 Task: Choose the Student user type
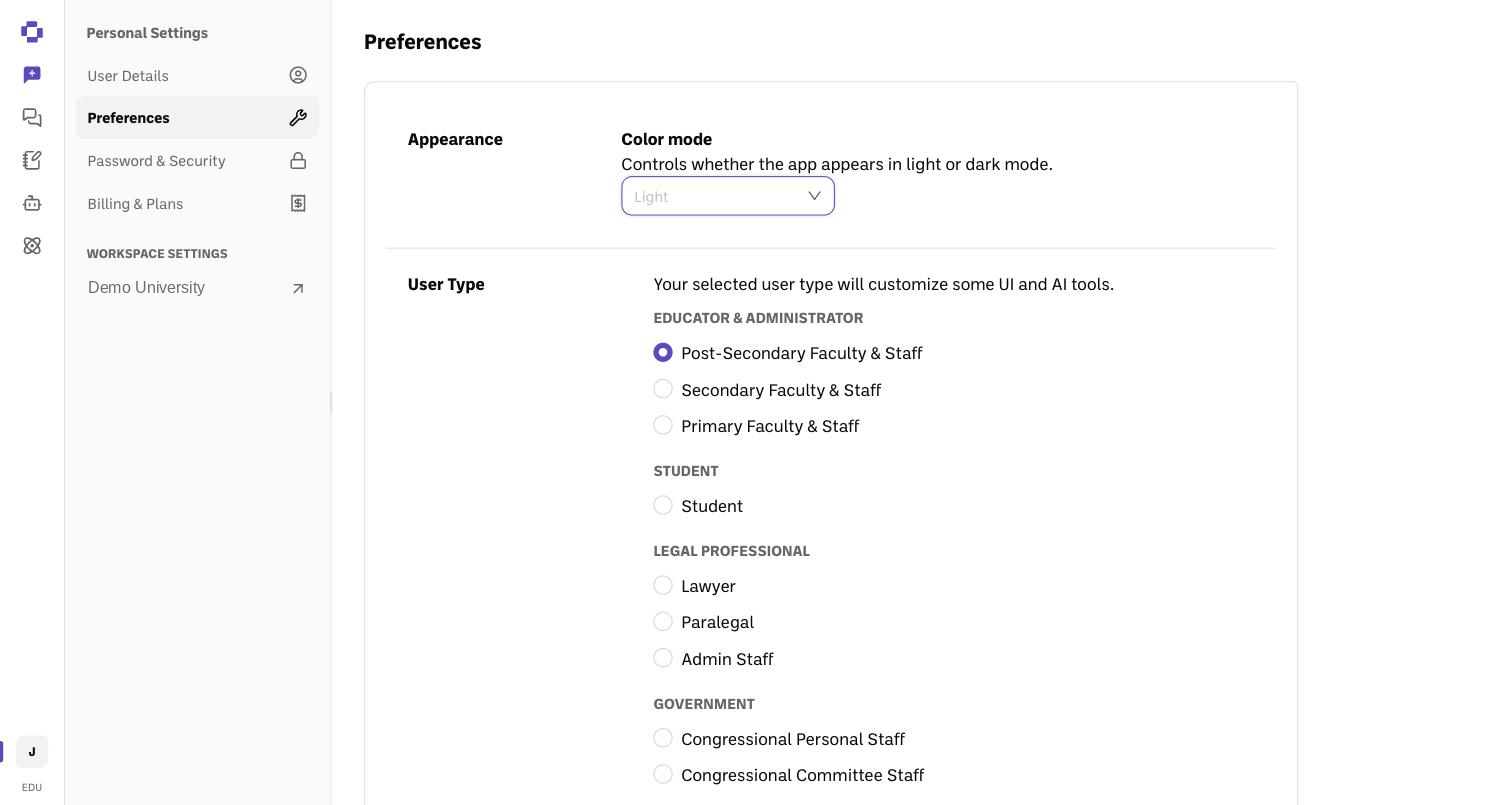coord(663,505)
